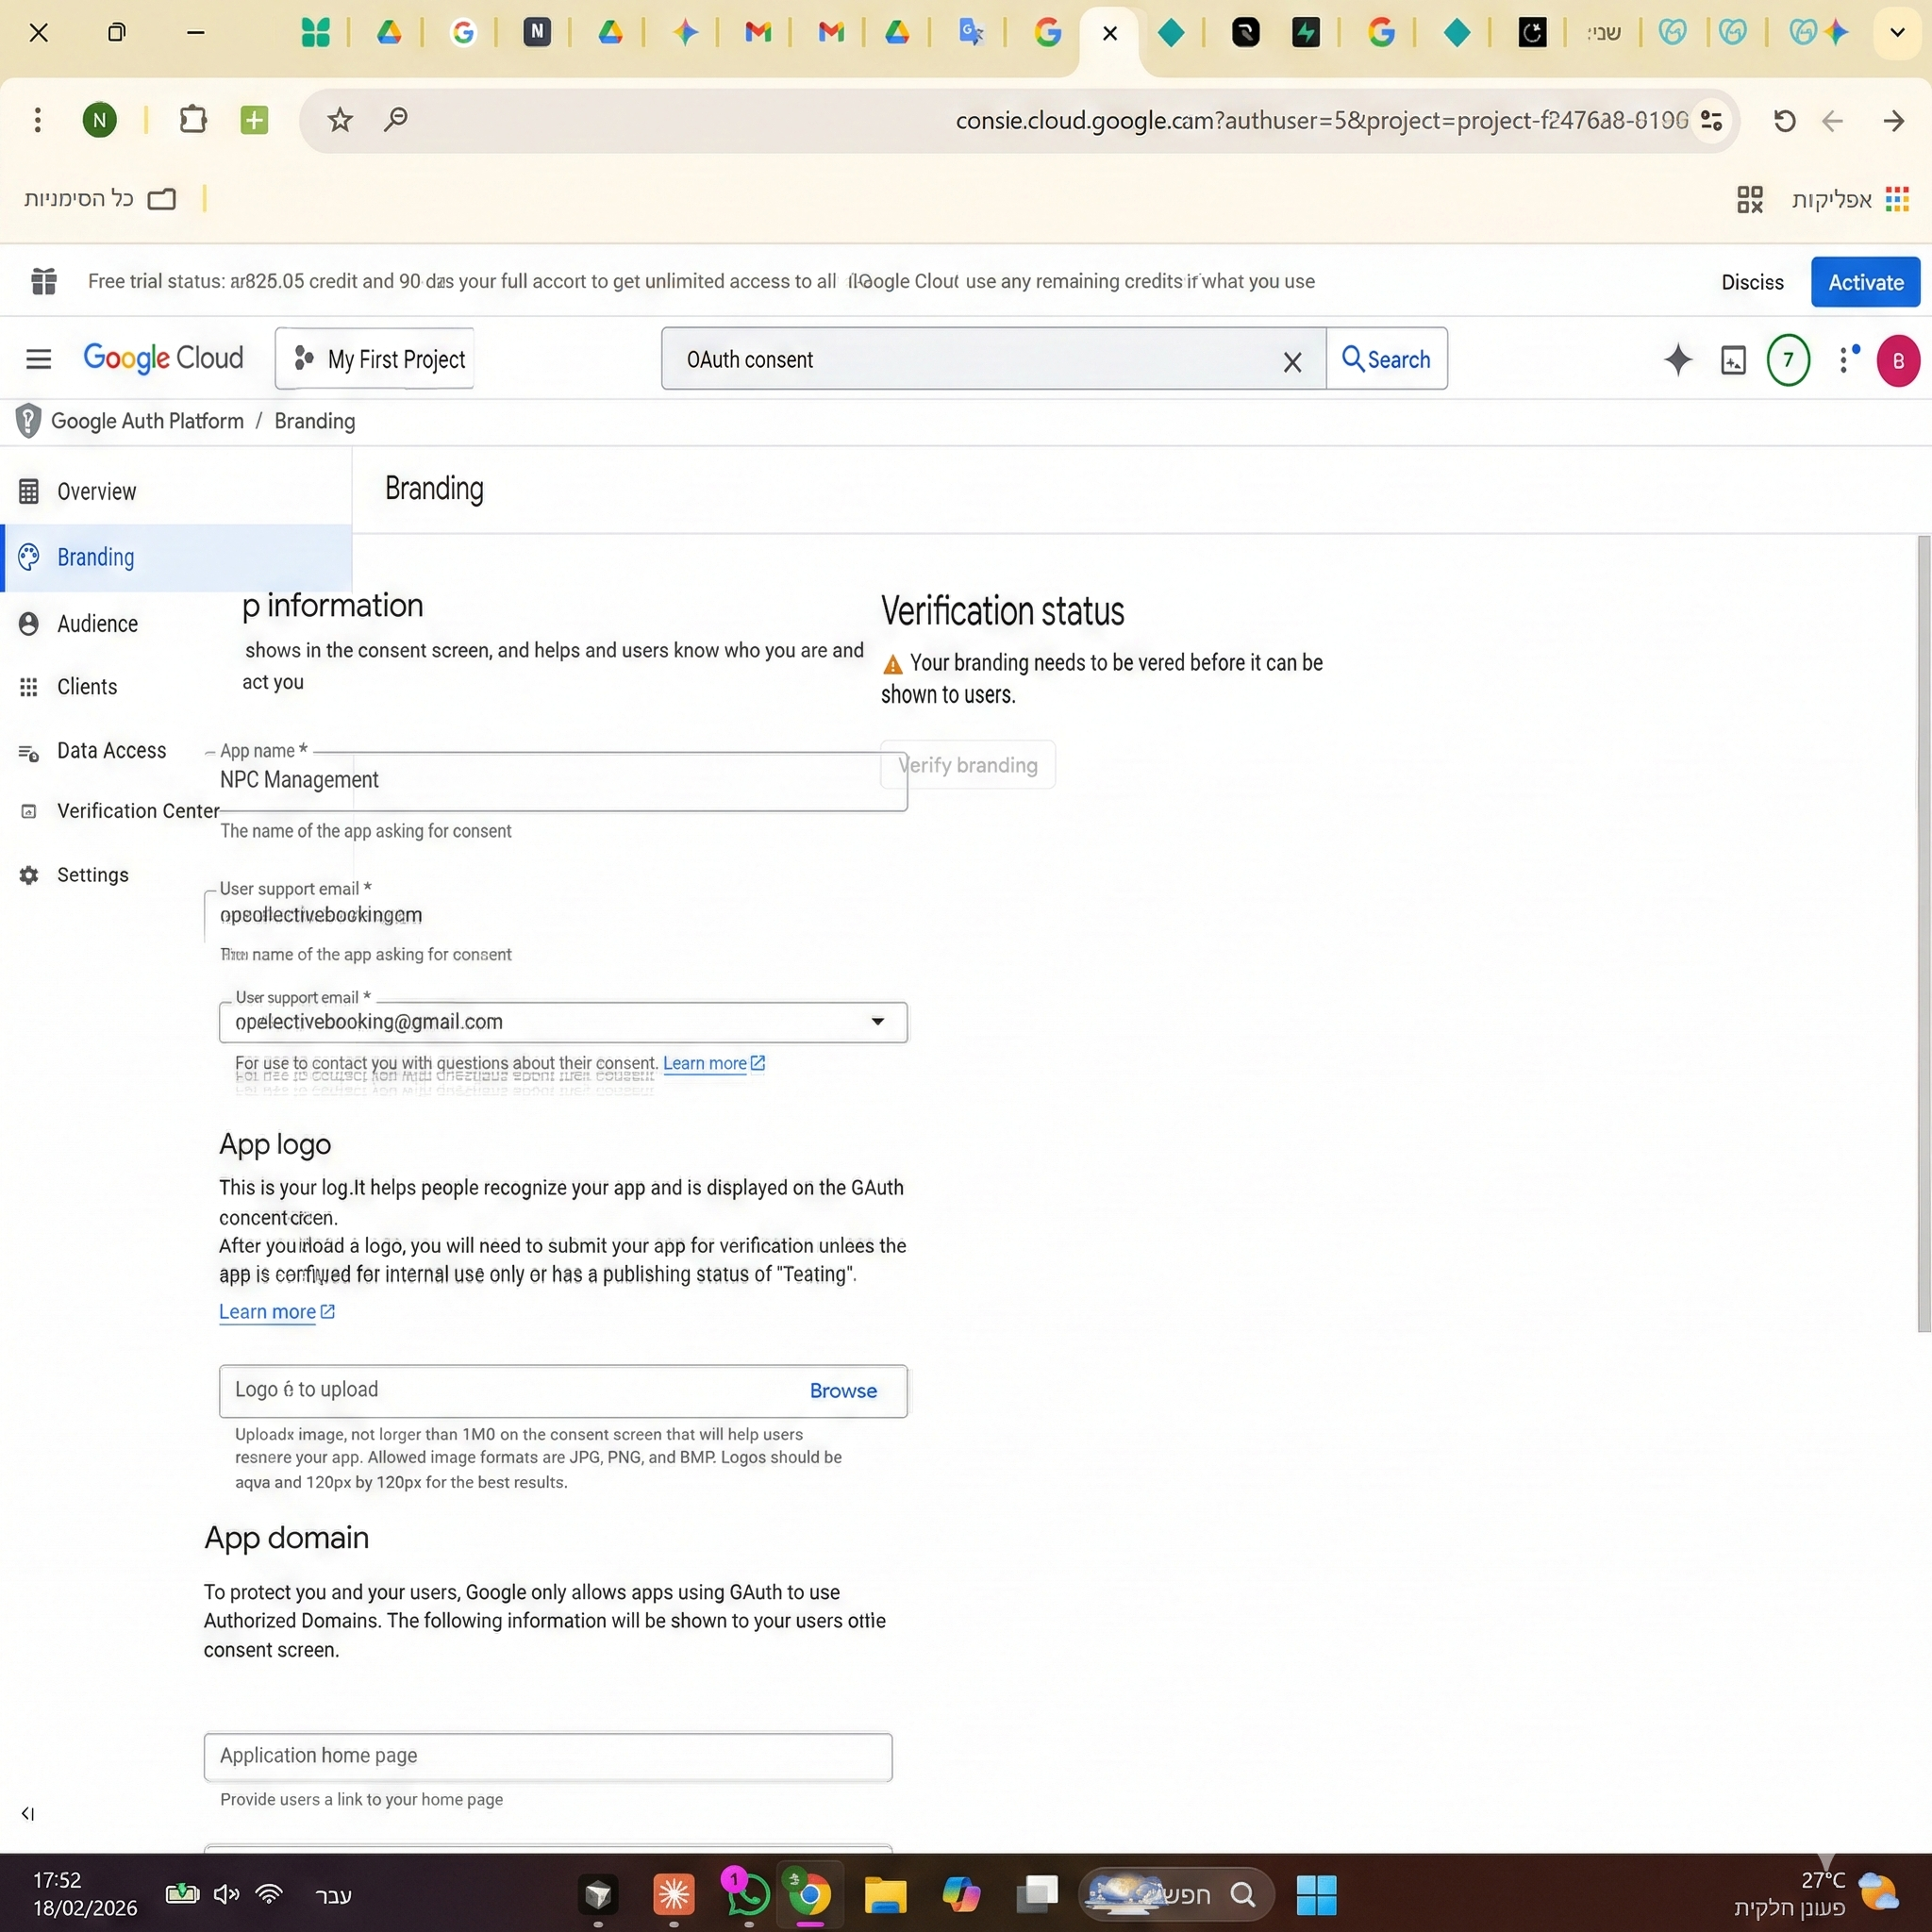1932x1932 pixels.
Task: Click the Application home page field
Action: pos(547,1756)
